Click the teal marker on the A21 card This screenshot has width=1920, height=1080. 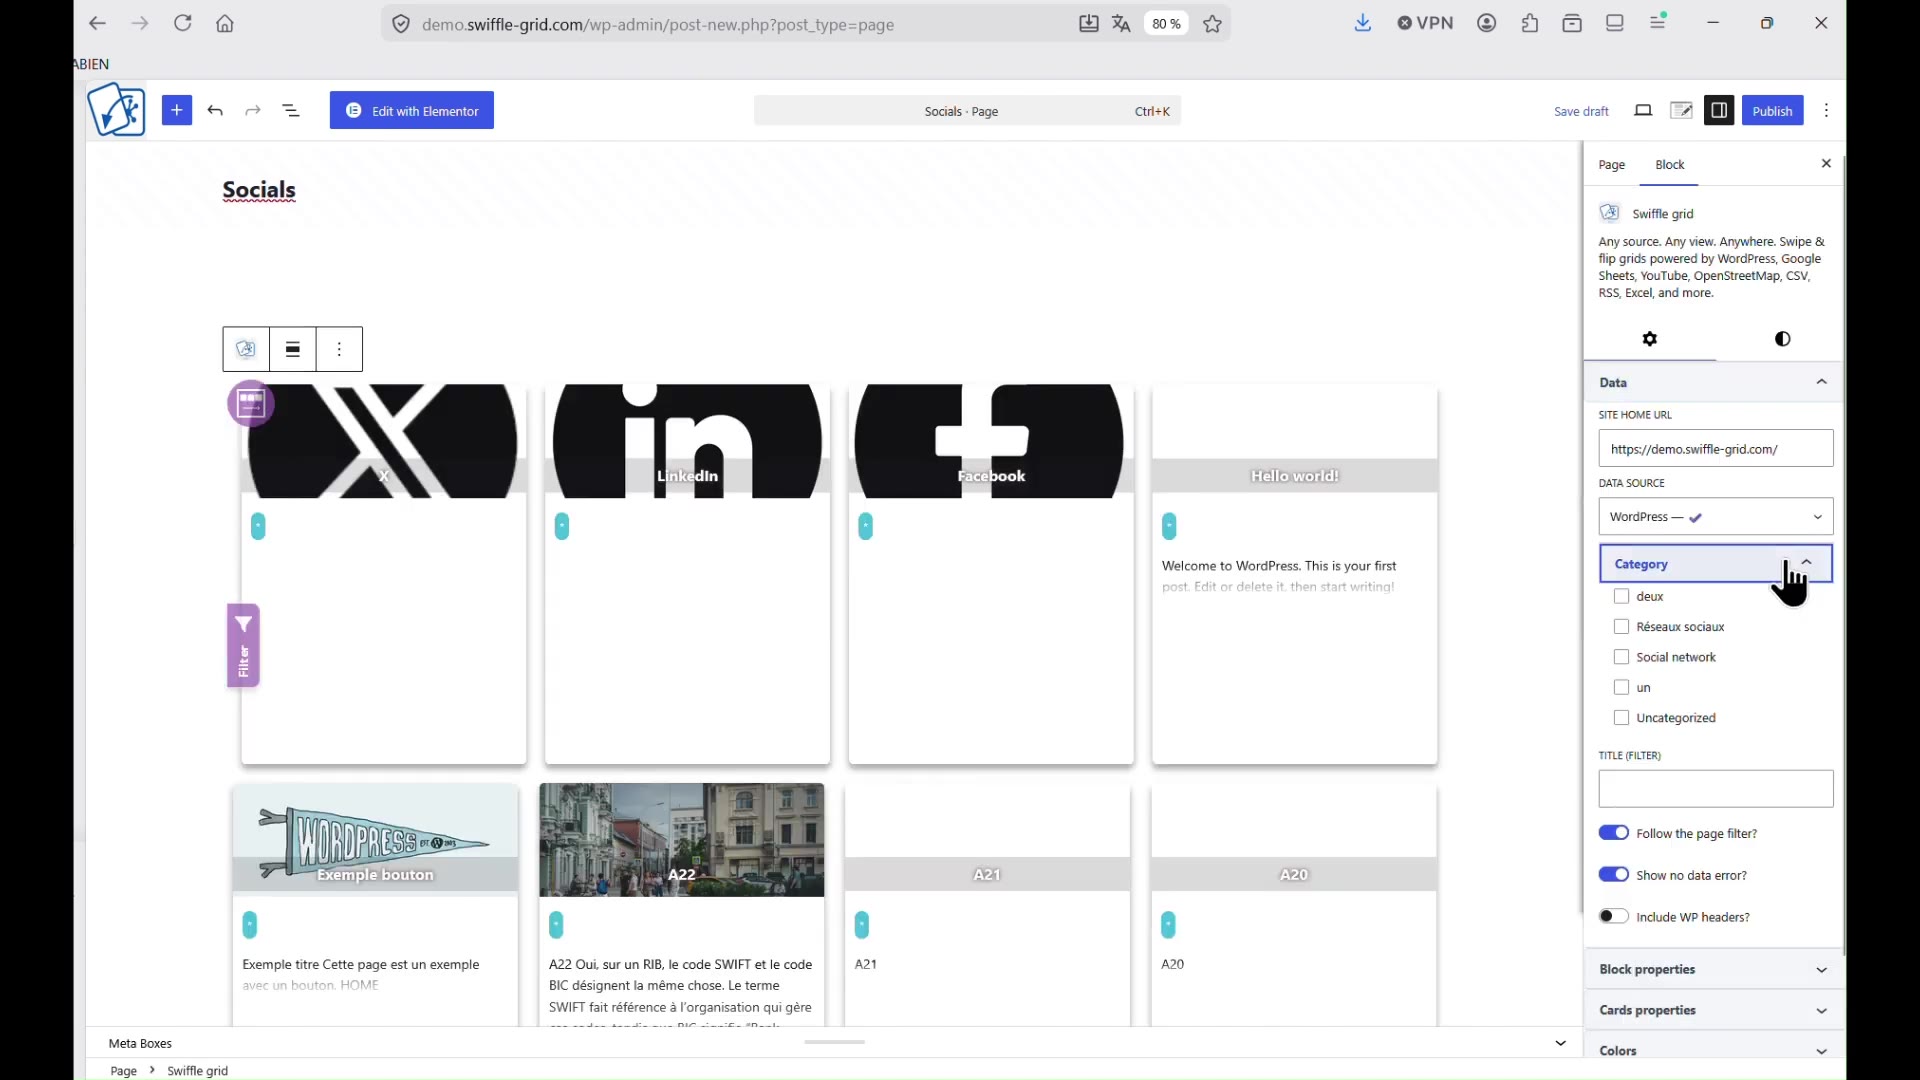pyautogui.click(x=863, y=925)
